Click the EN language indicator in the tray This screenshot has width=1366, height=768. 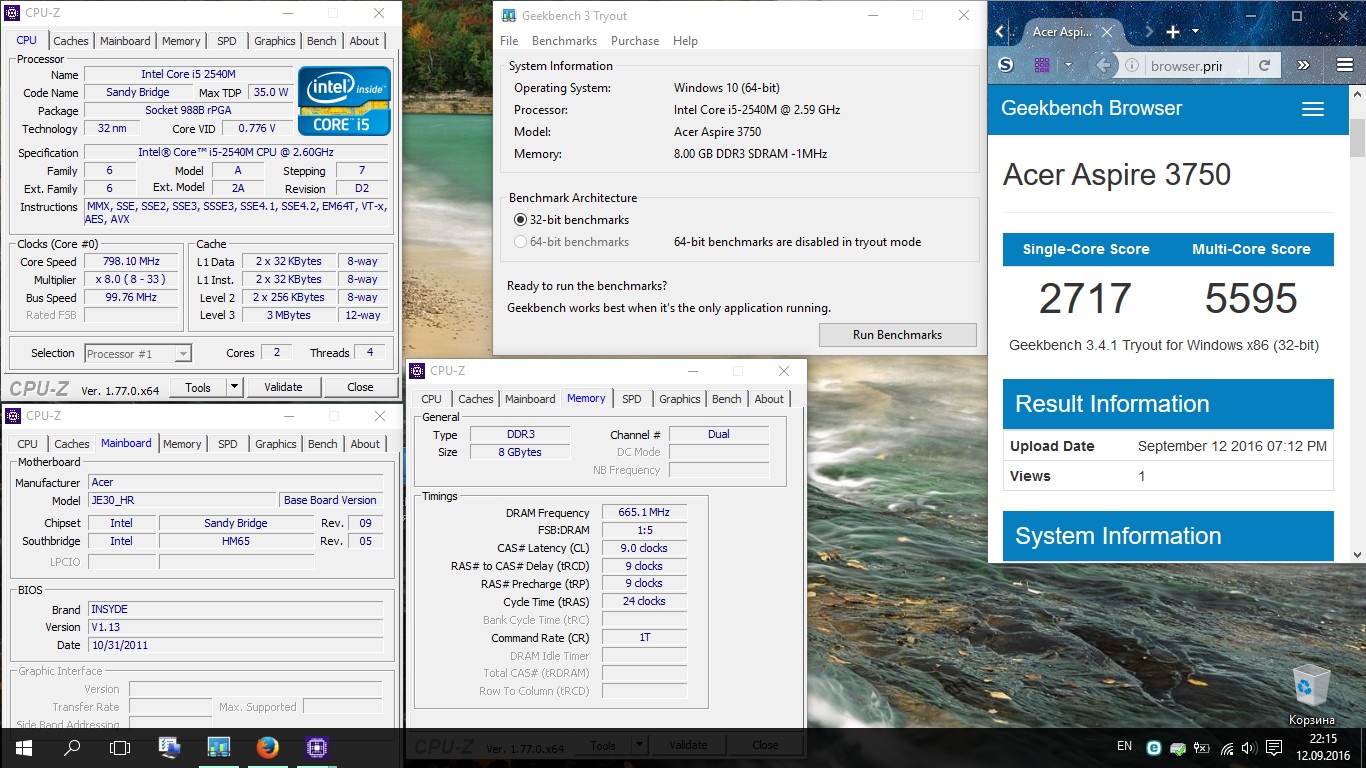pyautogui.click(x=1124, y=746)
